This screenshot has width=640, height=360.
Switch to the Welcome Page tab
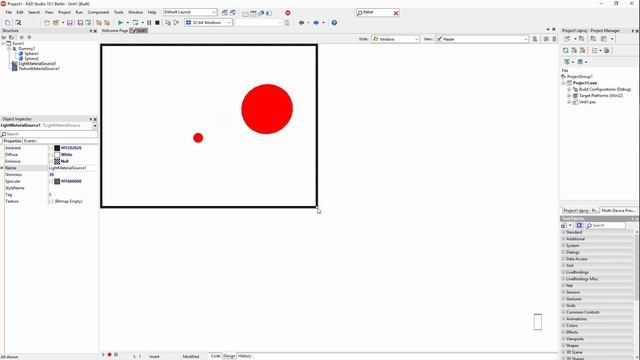click(115, 31)
